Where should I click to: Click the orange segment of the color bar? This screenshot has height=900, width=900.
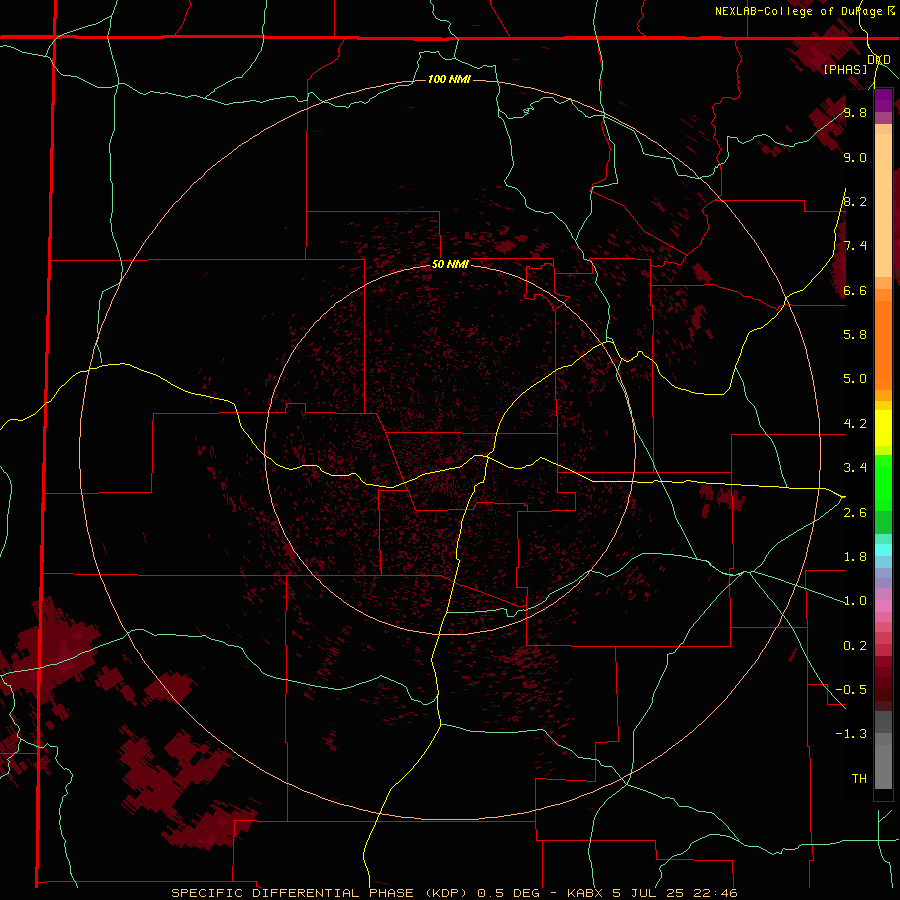pyautogui.click(x=883, y=344)
